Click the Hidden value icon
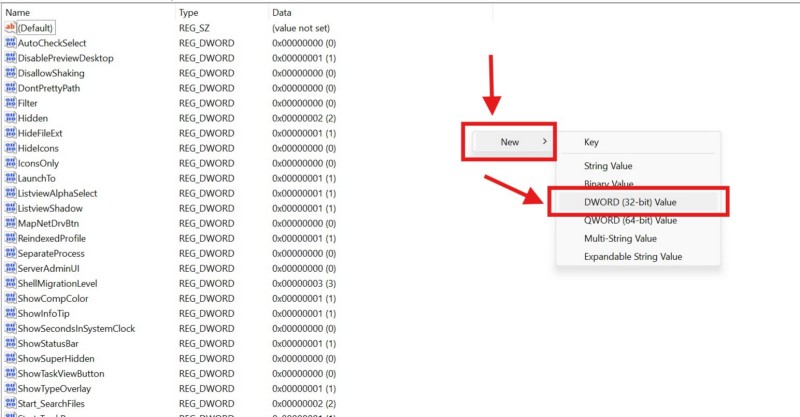Viewport: 800px width, 417px height. pyautogui.click(x=10, y=118)
